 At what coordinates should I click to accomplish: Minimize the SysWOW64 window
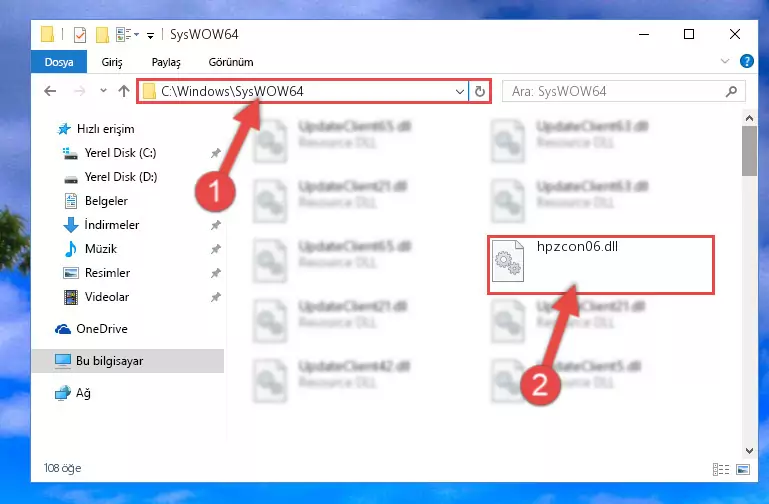point(644,34)
